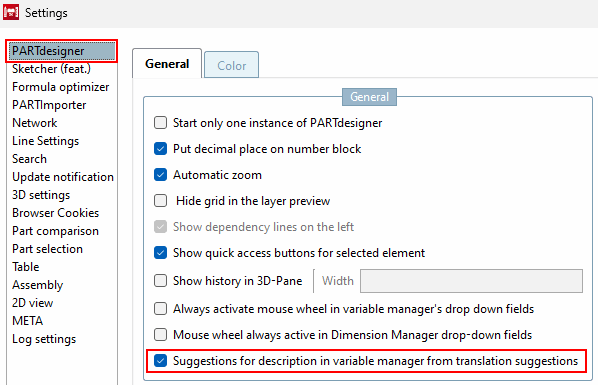Uncheck Suggestions for description from translation suggestions
The height and width of the screenshot is (385, 598).
coord(161,361)
